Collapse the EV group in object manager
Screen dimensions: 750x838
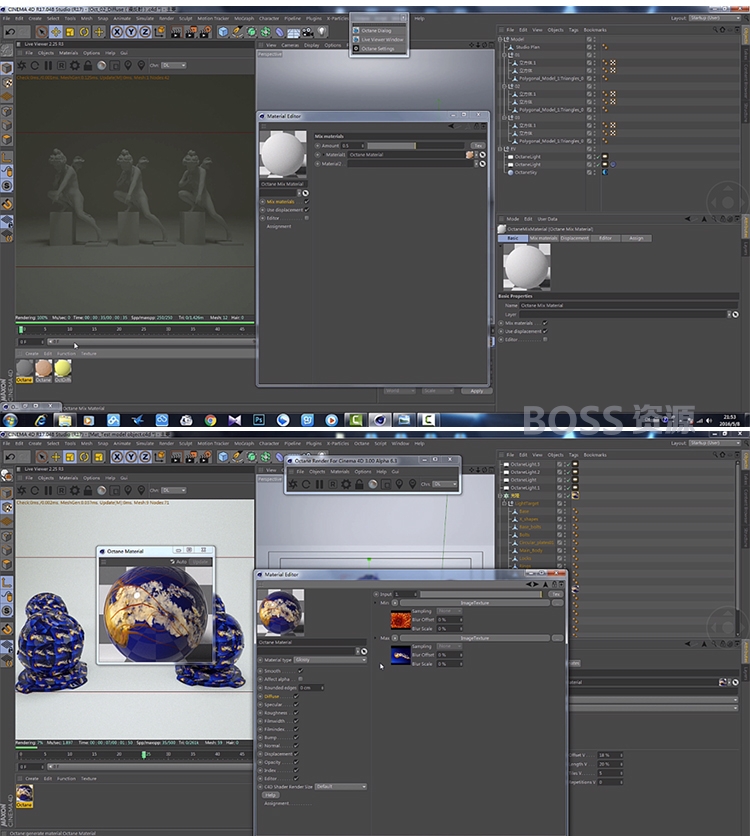[500, 149]
